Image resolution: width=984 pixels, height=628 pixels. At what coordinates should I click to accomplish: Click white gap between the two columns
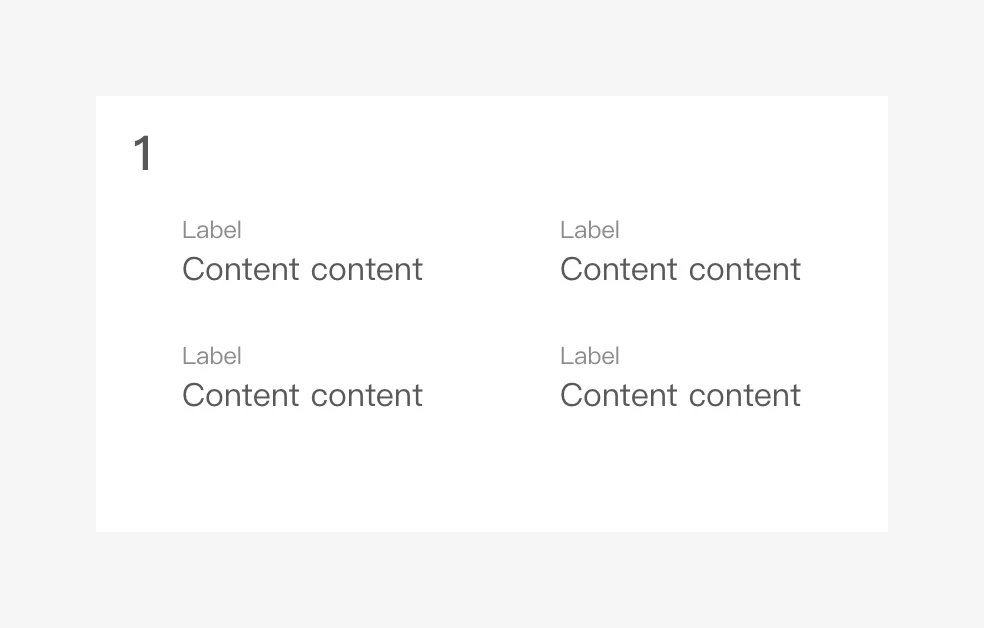pyautogui.click(x=490, y=310)
